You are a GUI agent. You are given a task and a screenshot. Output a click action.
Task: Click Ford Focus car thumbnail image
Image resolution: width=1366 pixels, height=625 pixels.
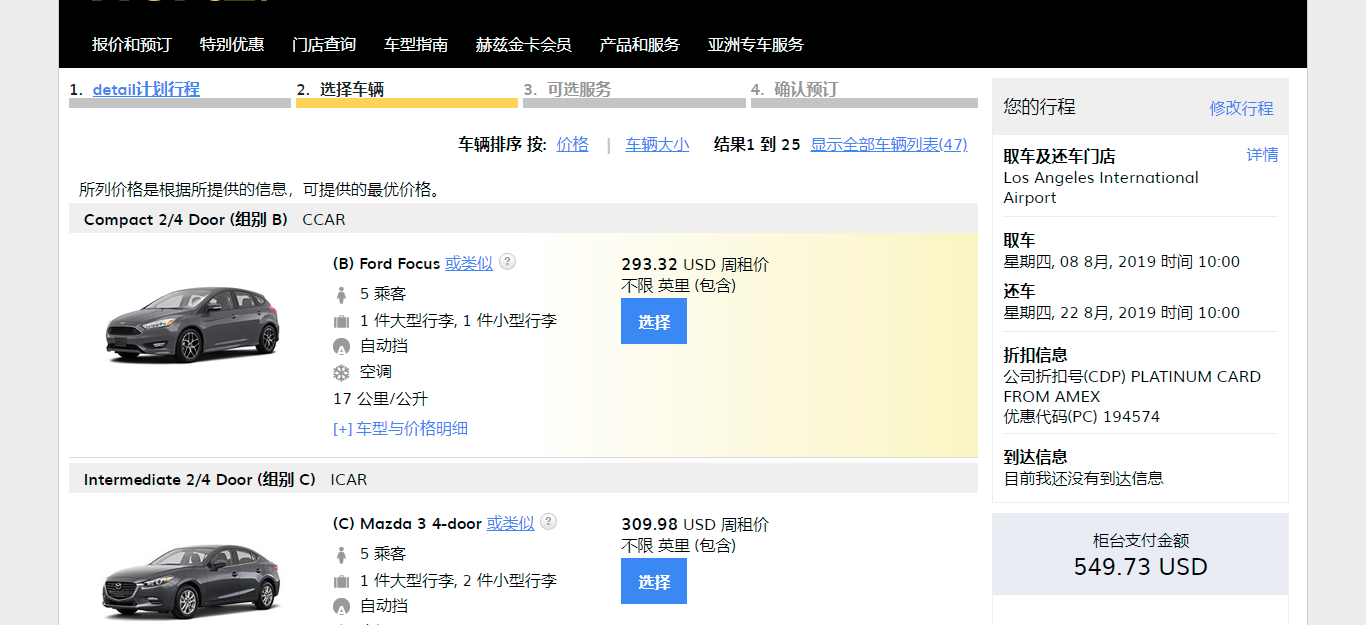pyautogui.click(x=193, y=324)
